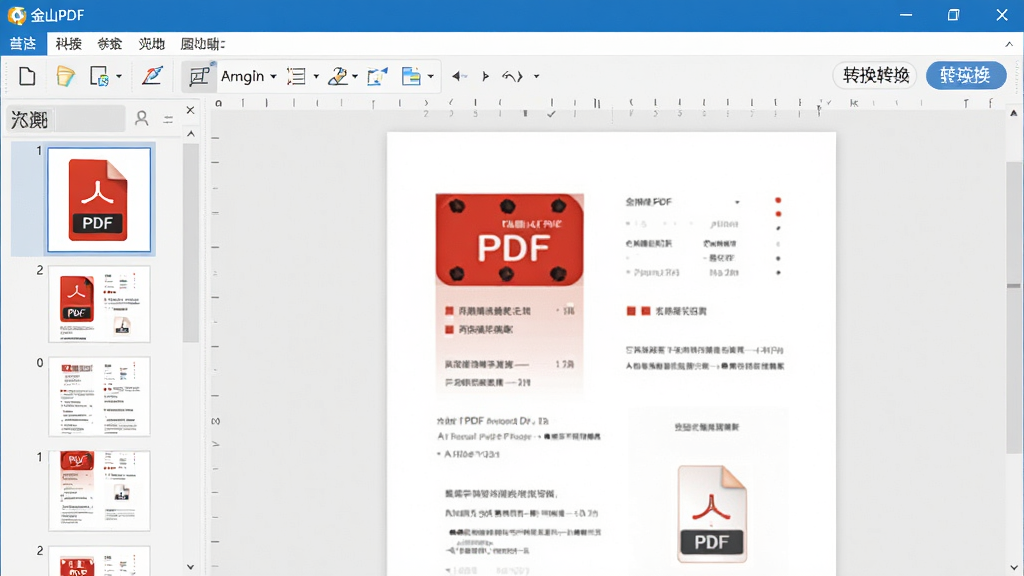Go forward with the right triangle icon

point(485,76)
